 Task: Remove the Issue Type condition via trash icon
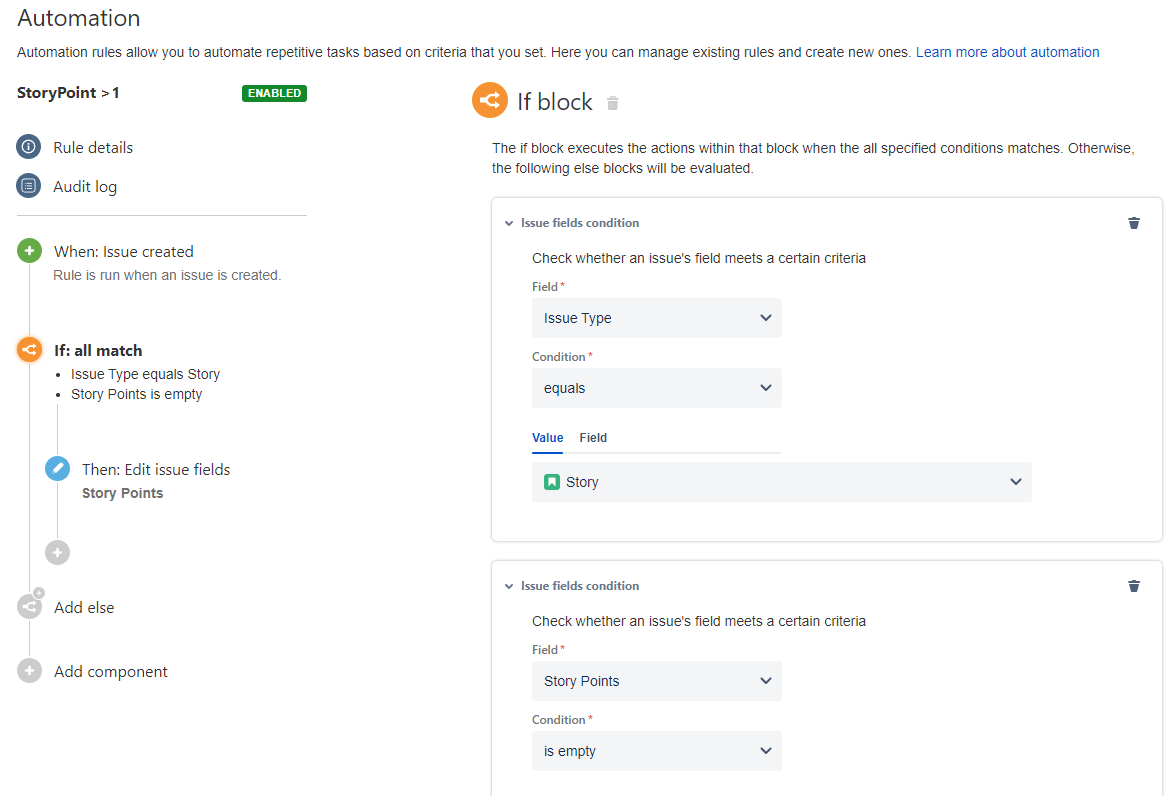point(1134,223)
